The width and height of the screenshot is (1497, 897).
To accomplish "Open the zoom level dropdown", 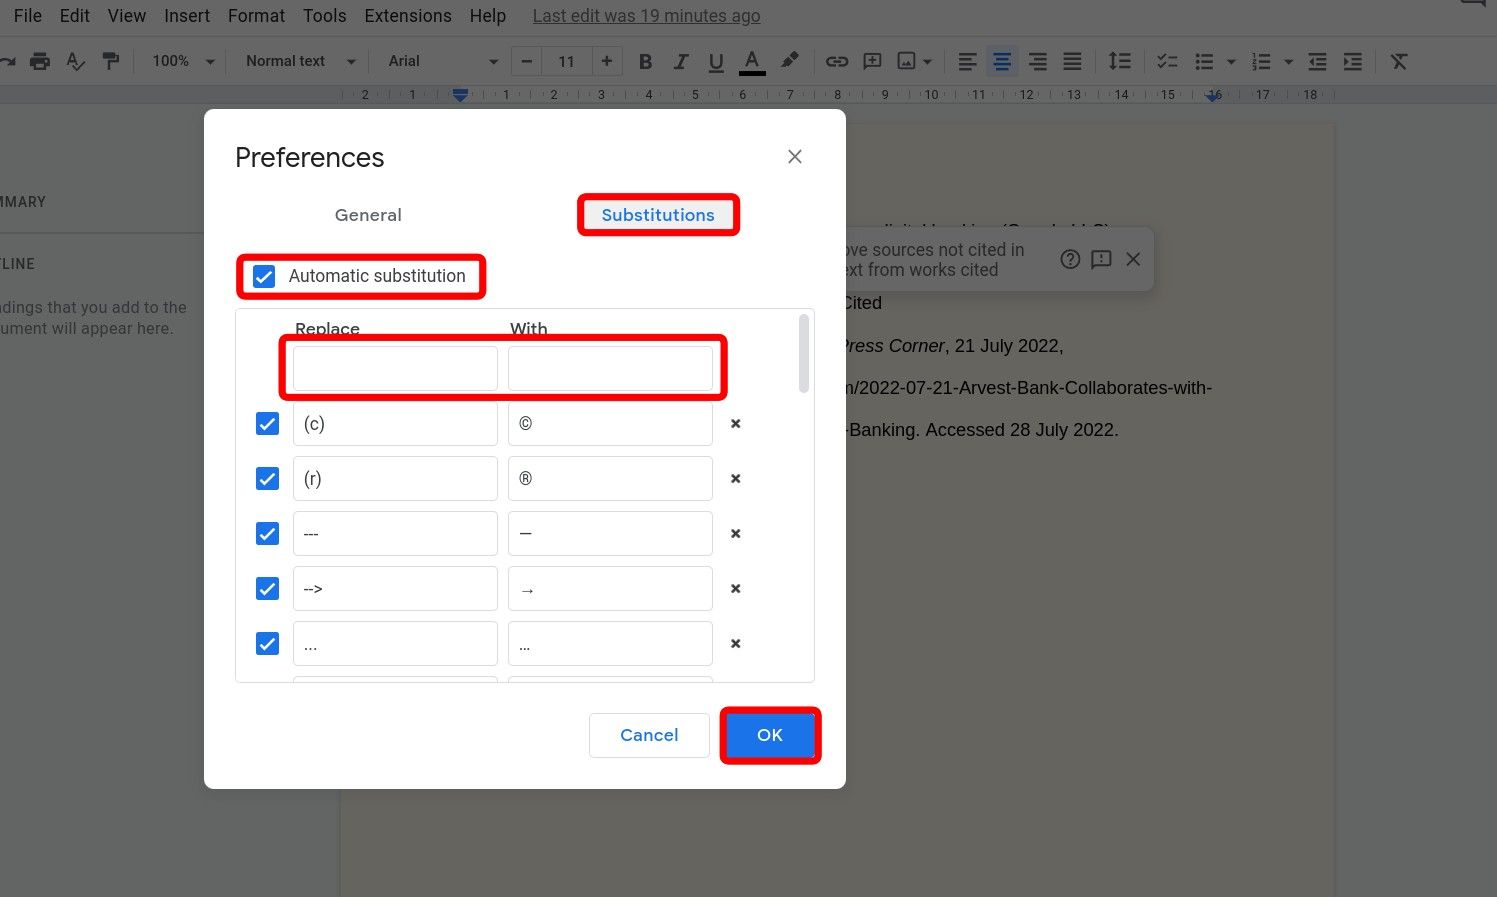I will (180, 61).
